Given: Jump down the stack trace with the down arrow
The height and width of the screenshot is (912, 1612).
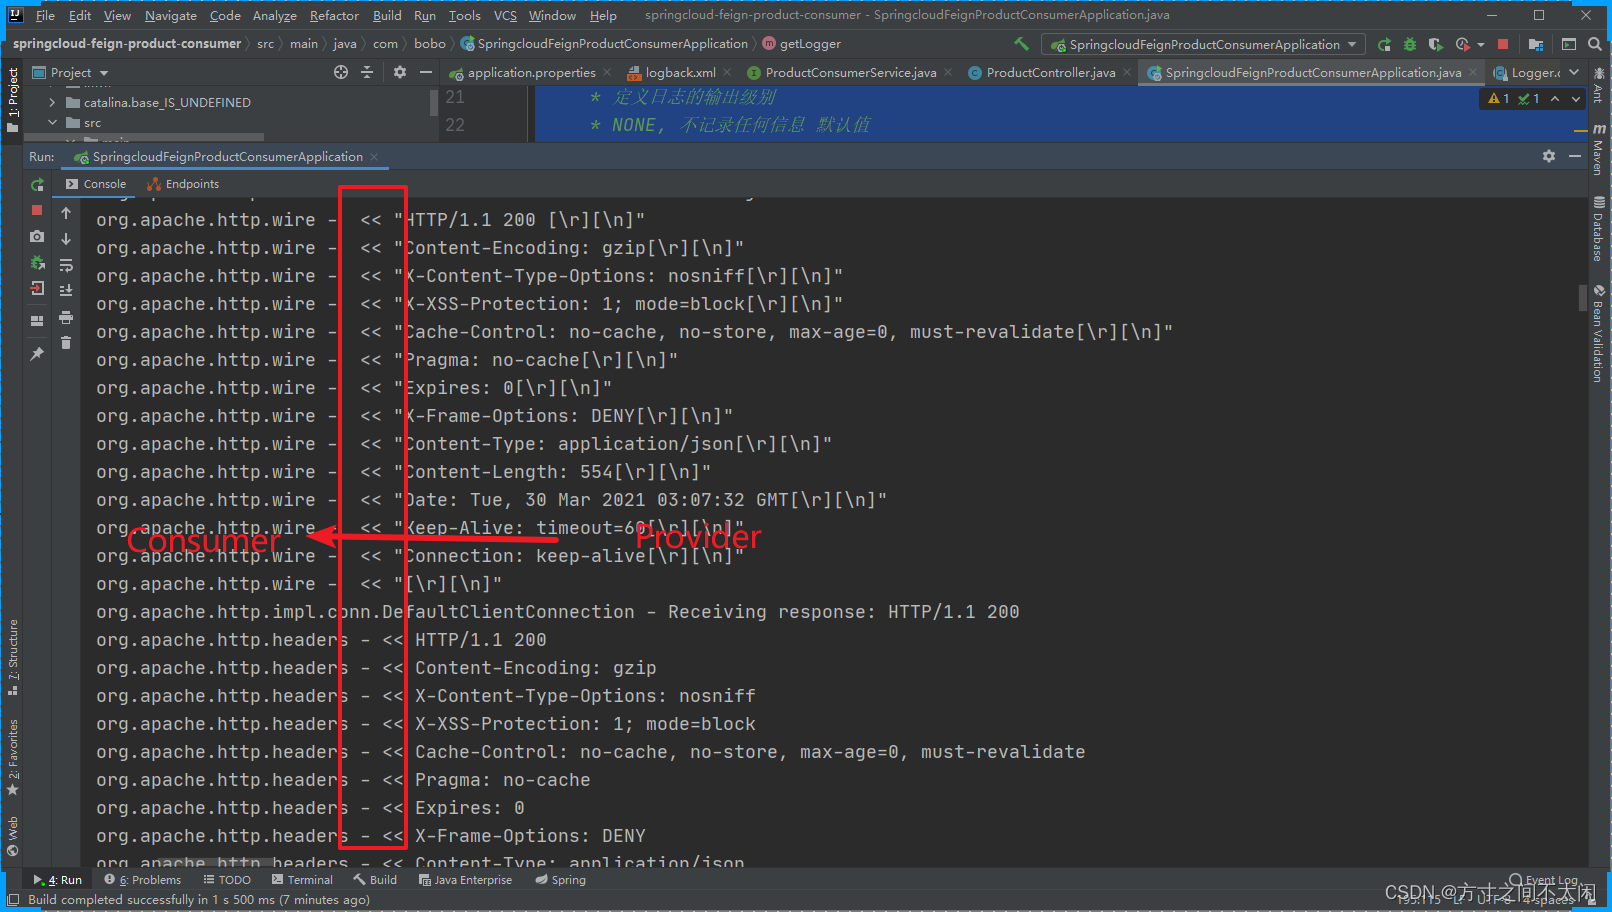Looking at the screenshot, I should coord(66,239).
